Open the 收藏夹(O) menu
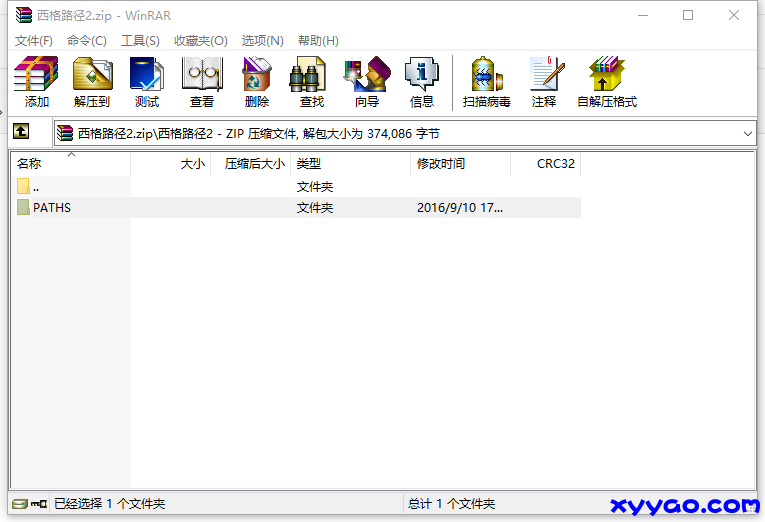Viewport: 765px width, 522px height. point(201,40)
